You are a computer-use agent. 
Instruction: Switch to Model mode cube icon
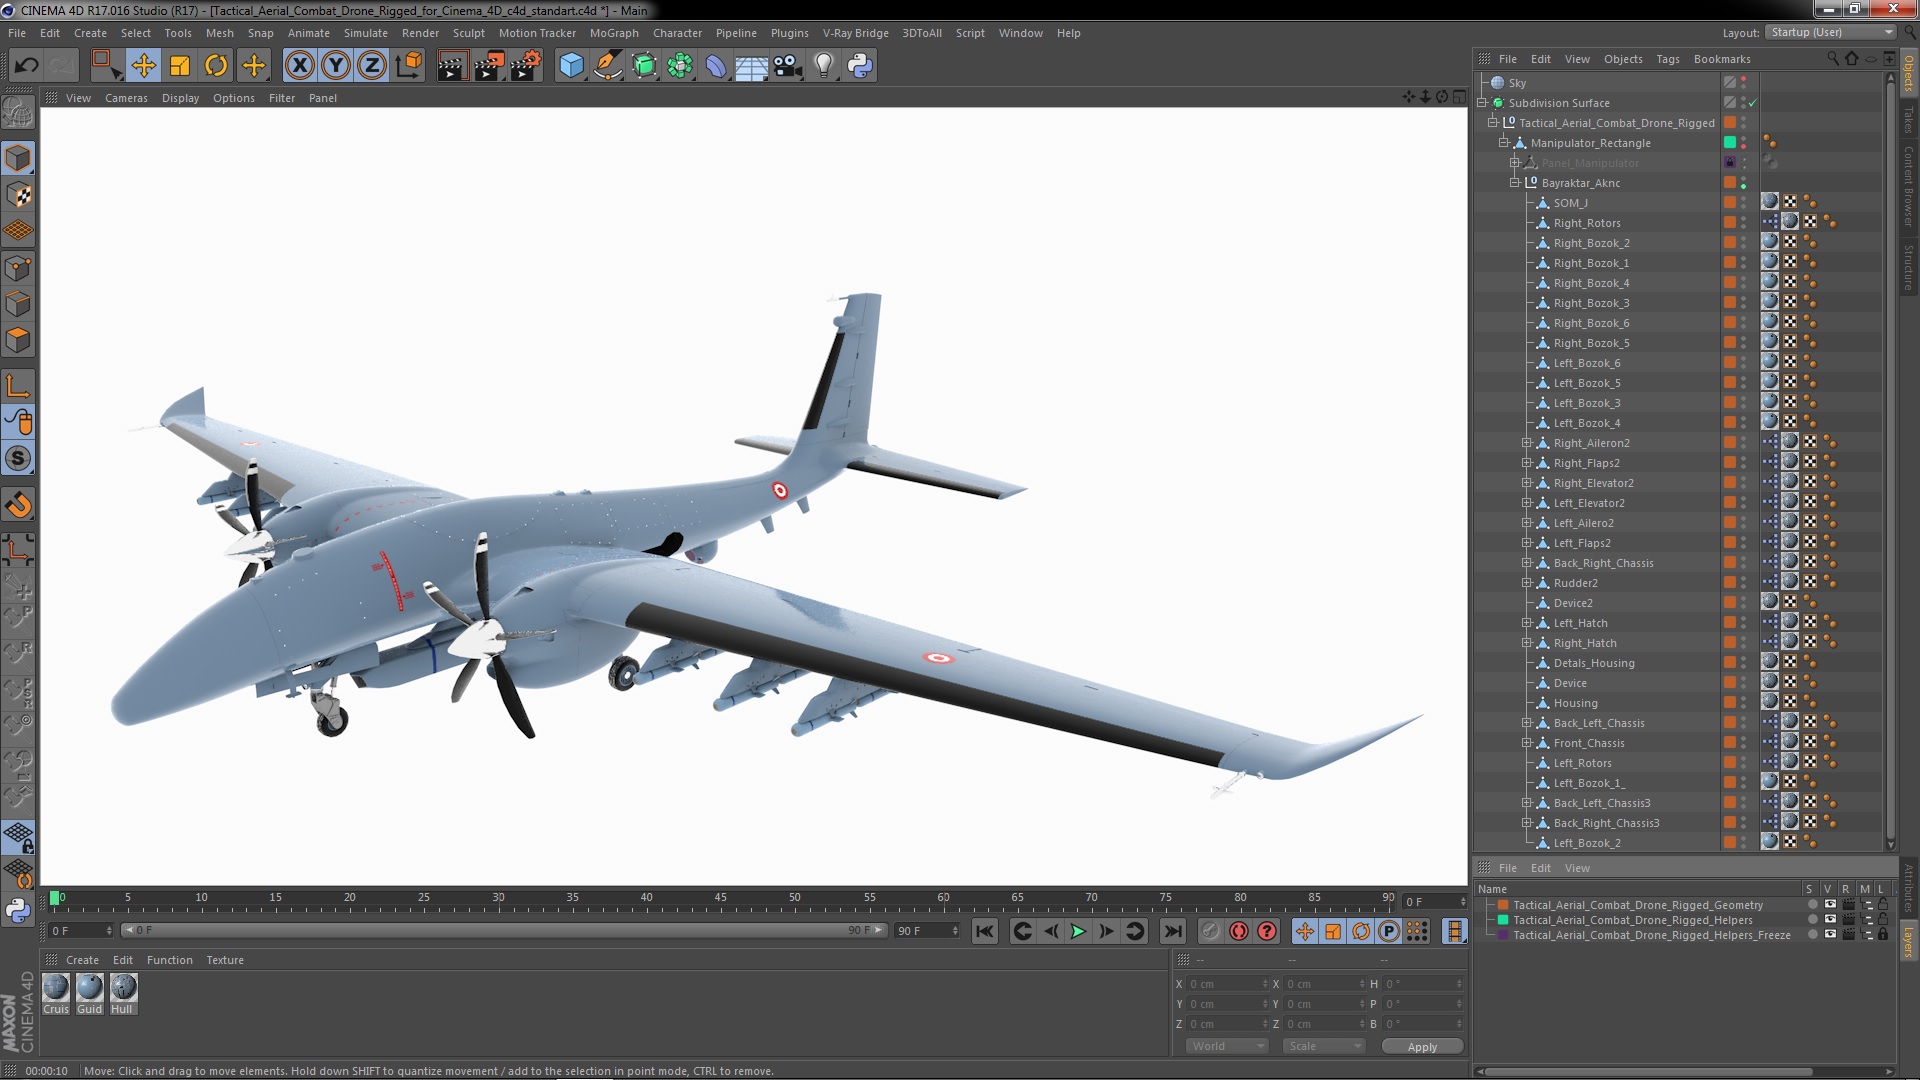coord(18,158)
